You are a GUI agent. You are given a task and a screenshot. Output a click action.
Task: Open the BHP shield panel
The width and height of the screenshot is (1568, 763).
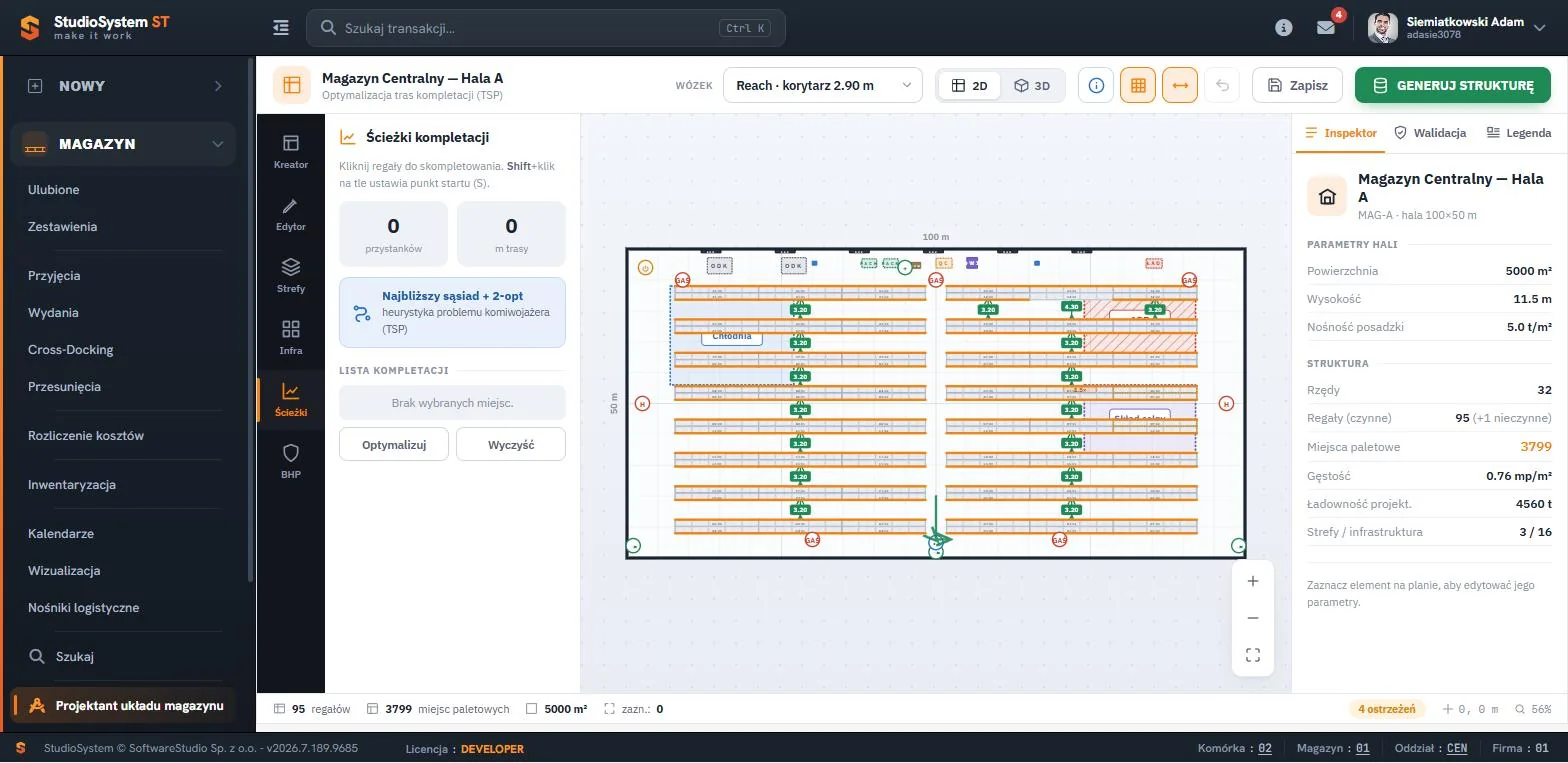coord(291,461)
